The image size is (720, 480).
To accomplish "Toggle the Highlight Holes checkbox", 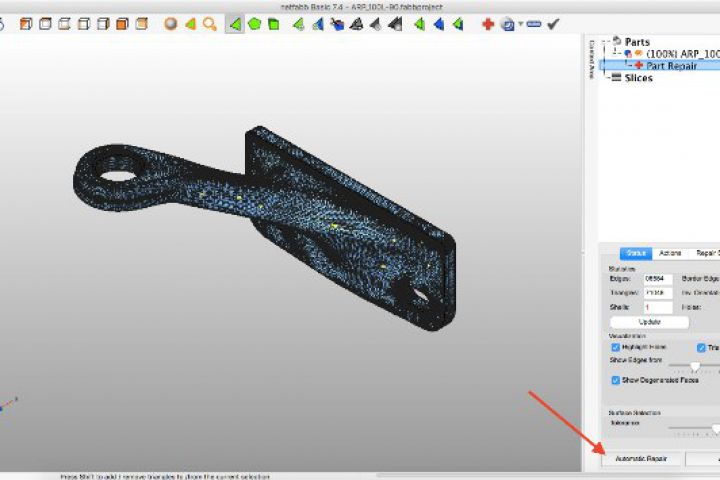I will tap(616, 347).
